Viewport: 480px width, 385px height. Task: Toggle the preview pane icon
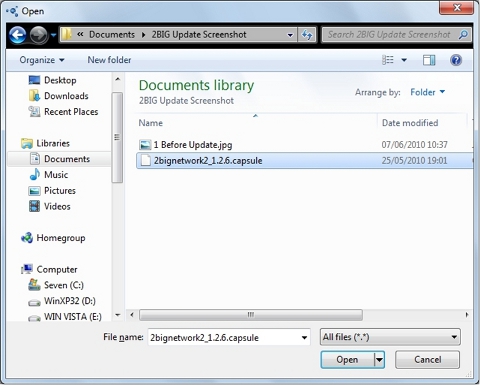point(429,60)
